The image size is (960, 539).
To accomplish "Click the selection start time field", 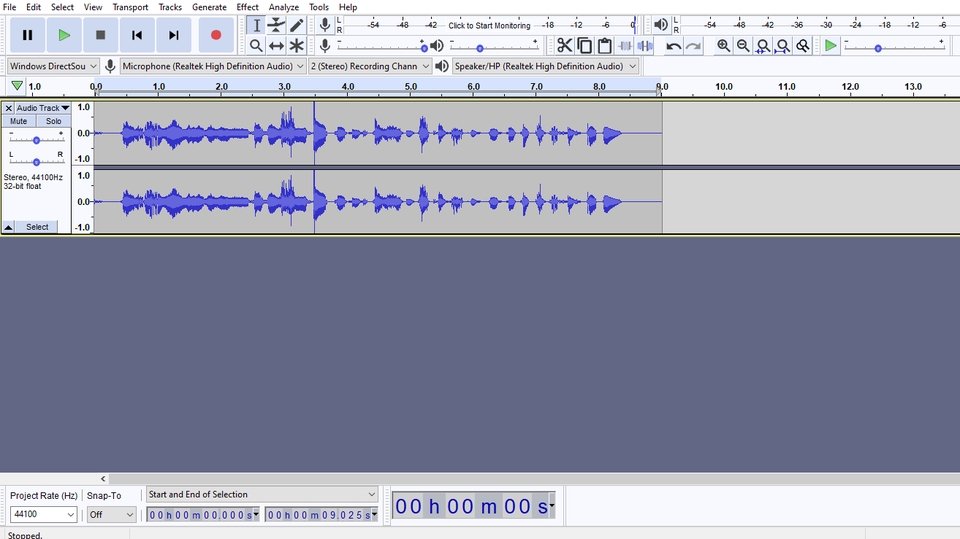I will tap(203, 515).
